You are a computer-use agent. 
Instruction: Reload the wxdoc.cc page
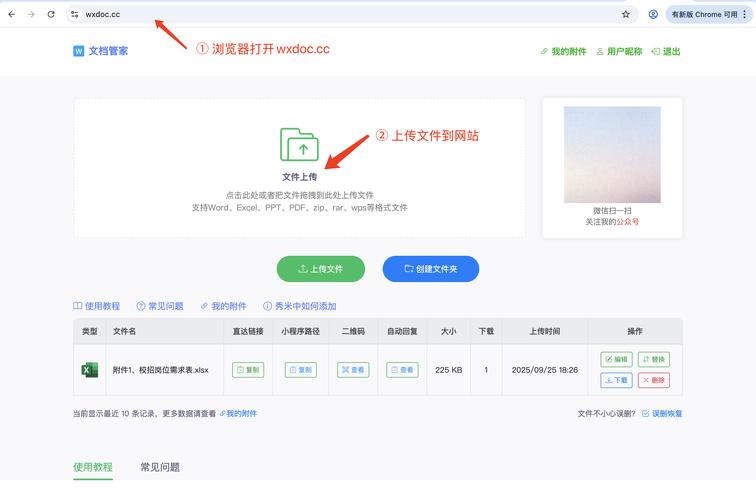51,14
